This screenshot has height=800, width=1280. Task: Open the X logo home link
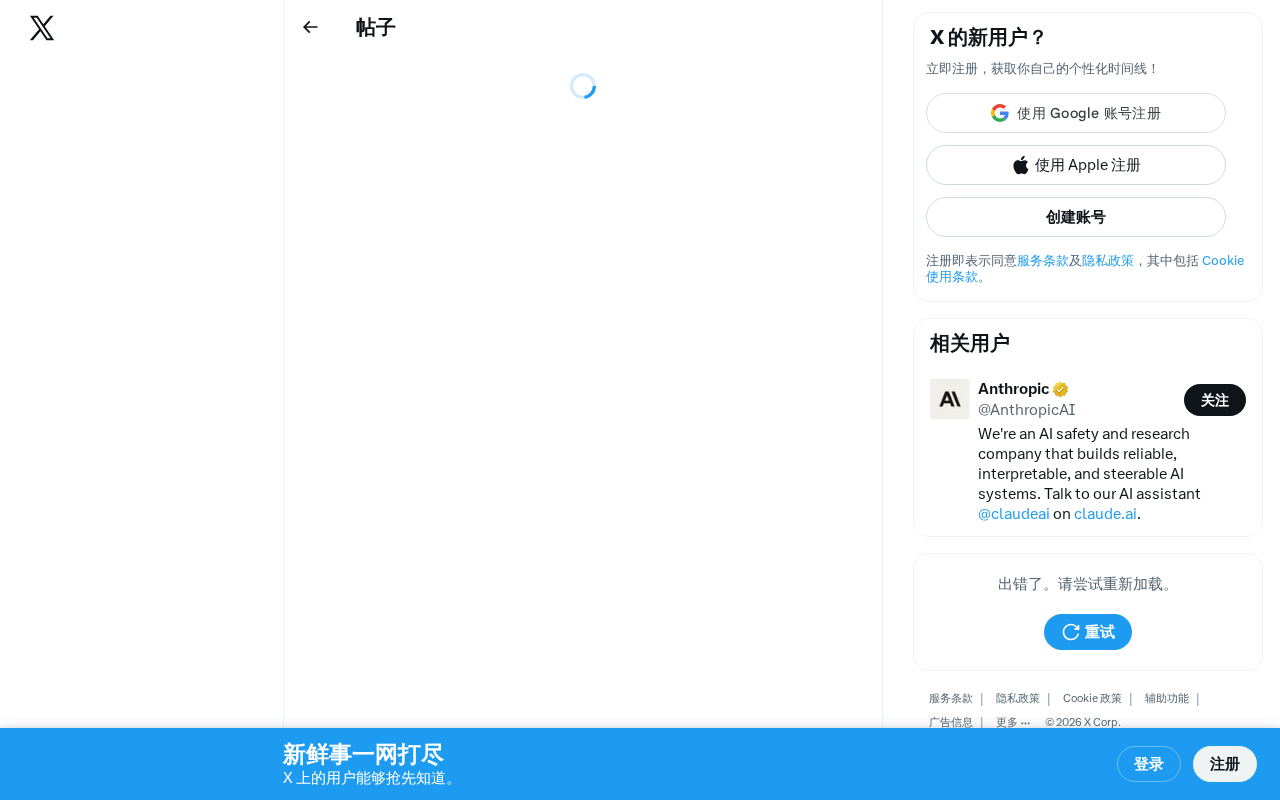[42, 28]
